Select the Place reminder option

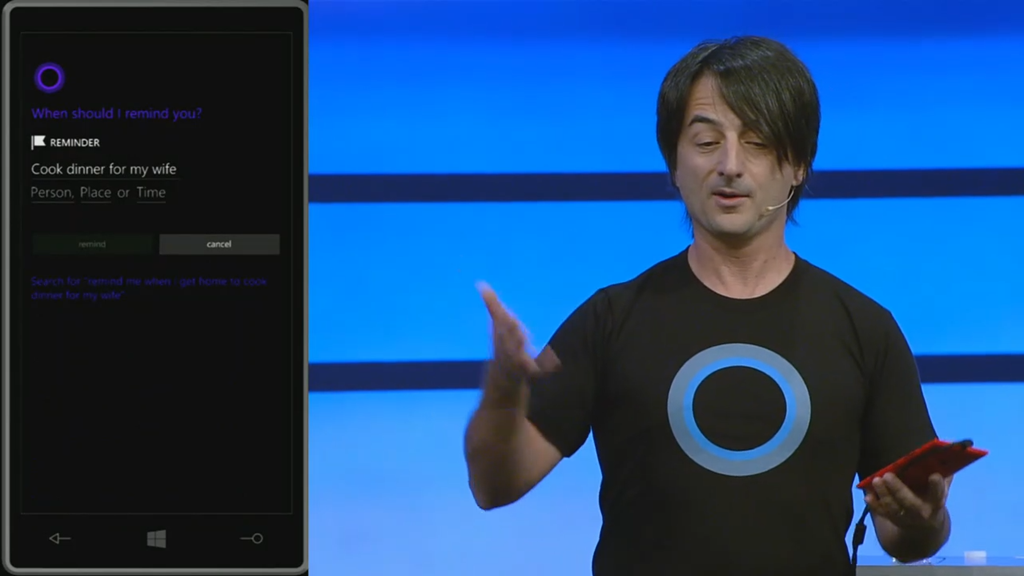[x=95, y=193]
